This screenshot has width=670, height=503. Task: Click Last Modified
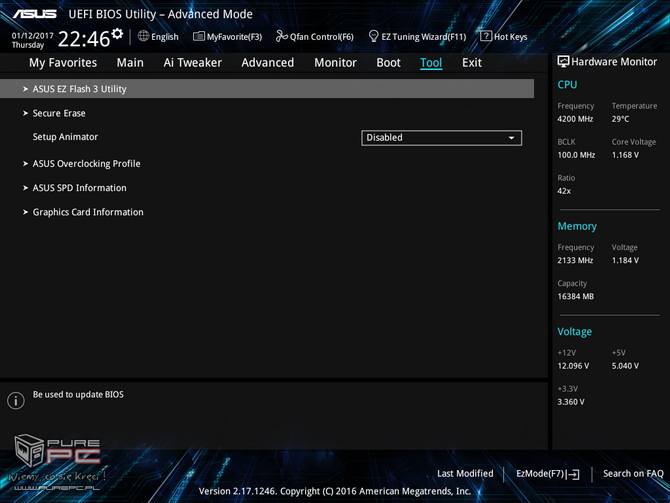point(465,474)
